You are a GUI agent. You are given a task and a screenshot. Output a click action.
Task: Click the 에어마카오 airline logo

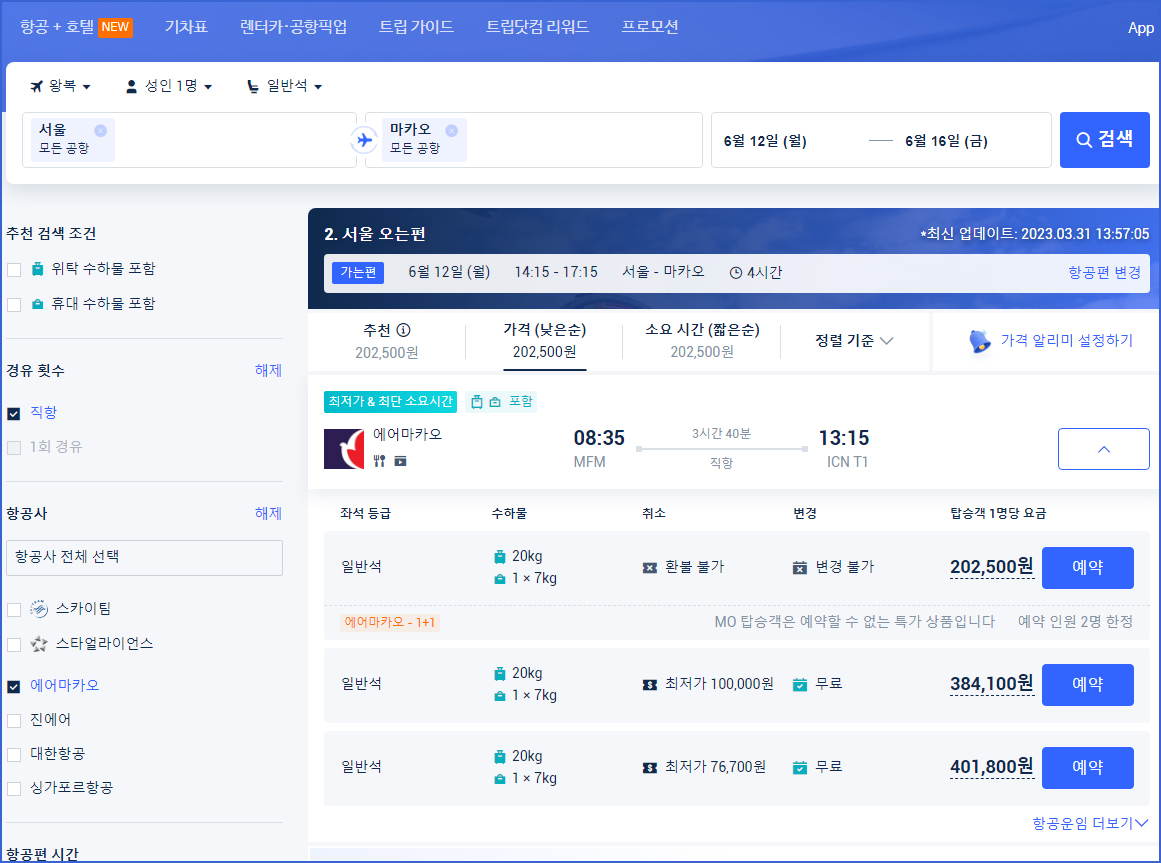(x=344, y=449)
